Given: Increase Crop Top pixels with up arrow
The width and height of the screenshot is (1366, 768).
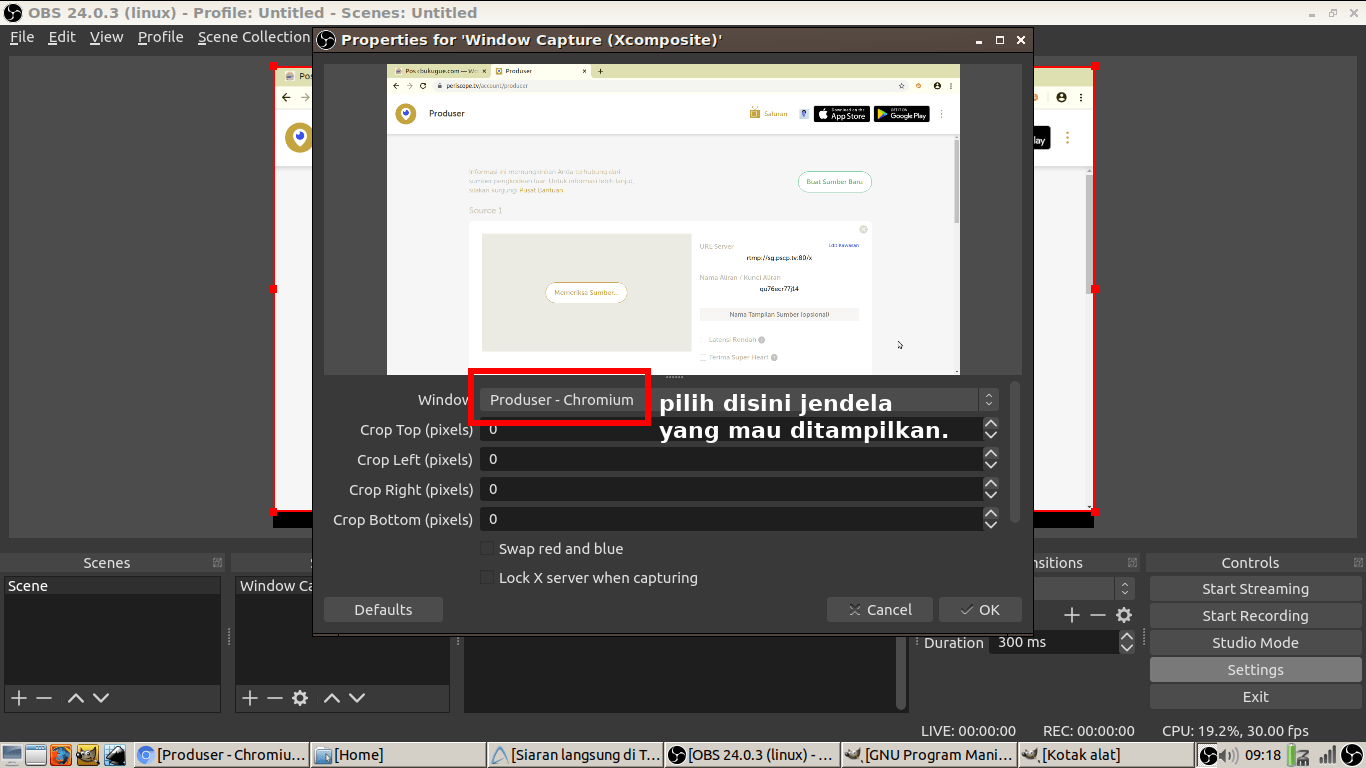Looking at the screenshot, I should pos(991,424).
